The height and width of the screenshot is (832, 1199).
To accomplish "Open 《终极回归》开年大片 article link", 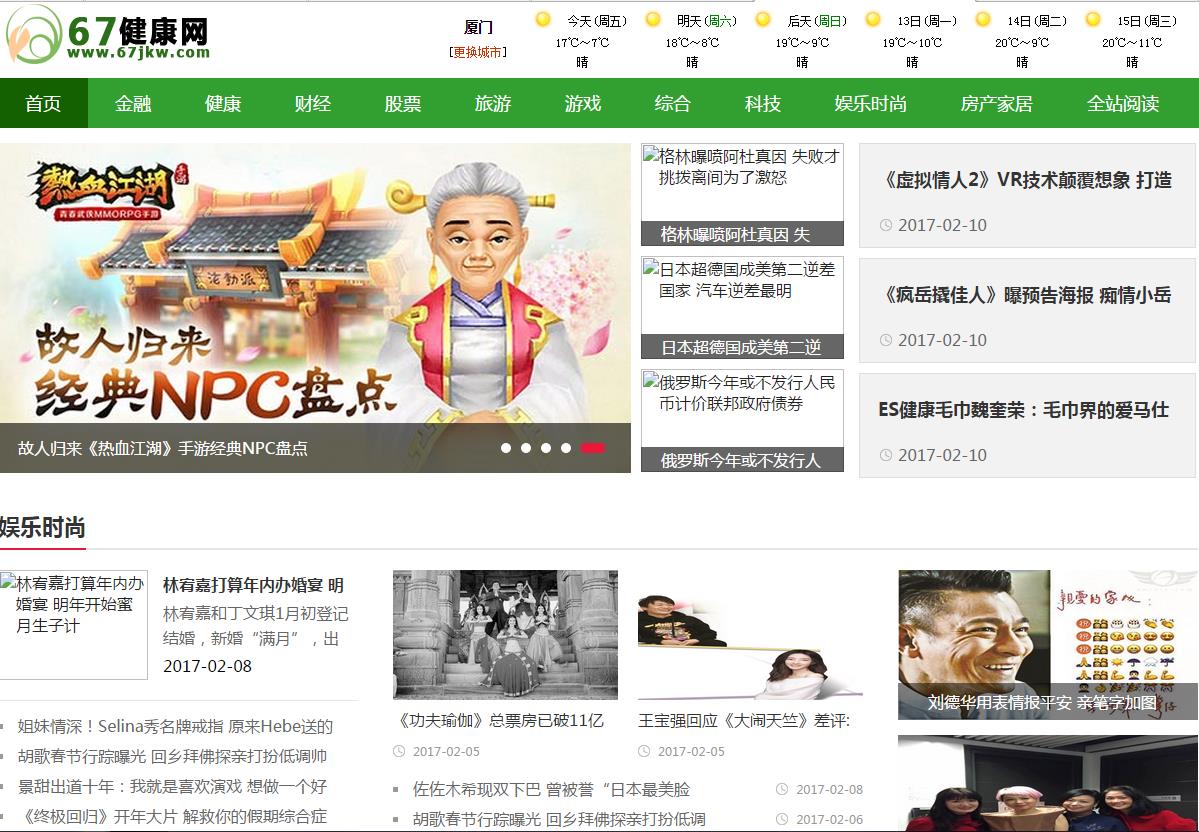I will (x=172, y=816).
